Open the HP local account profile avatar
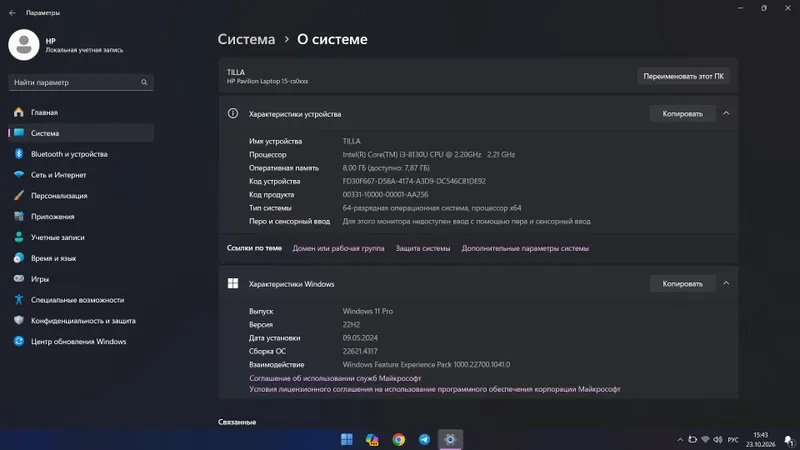The width and height of the screenshot is (800, 450). click(23, 45)
